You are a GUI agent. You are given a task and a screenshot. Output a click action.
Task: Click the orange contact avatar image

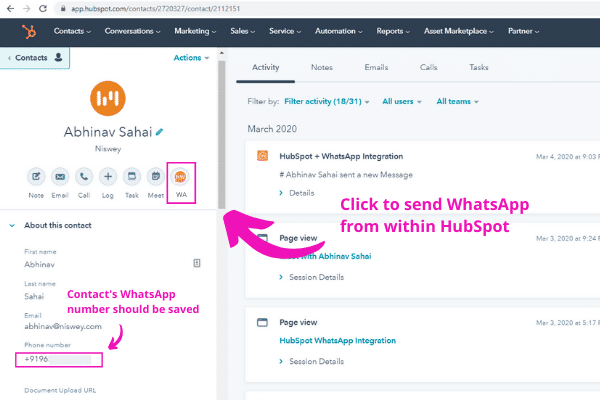pos(108,98)
